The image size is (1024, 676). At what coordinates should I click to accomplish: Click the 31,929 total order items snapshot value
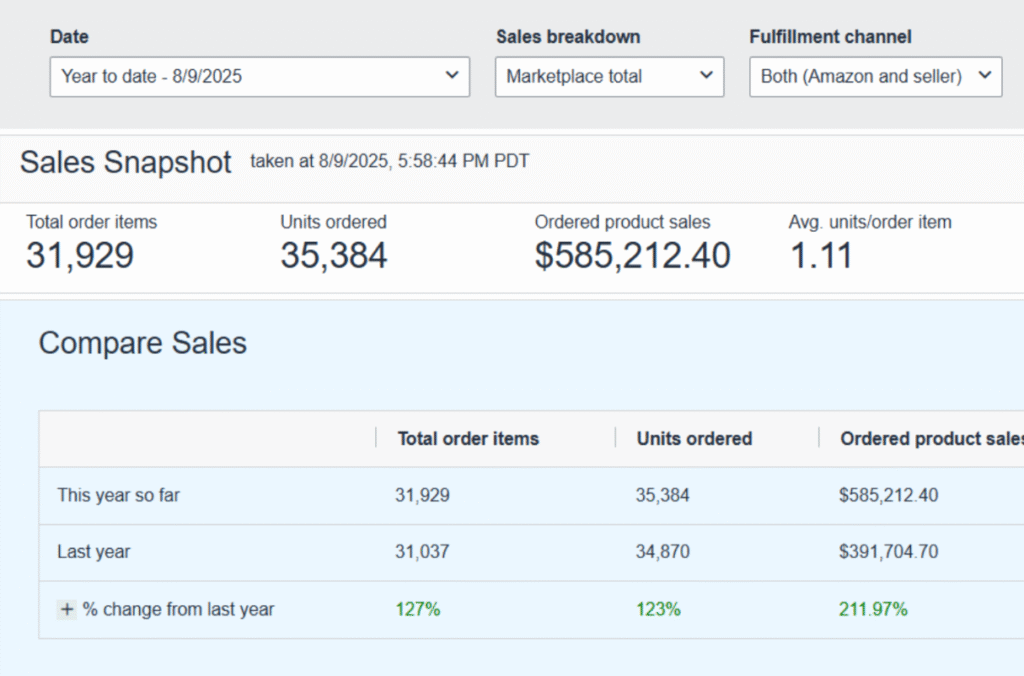80,256
